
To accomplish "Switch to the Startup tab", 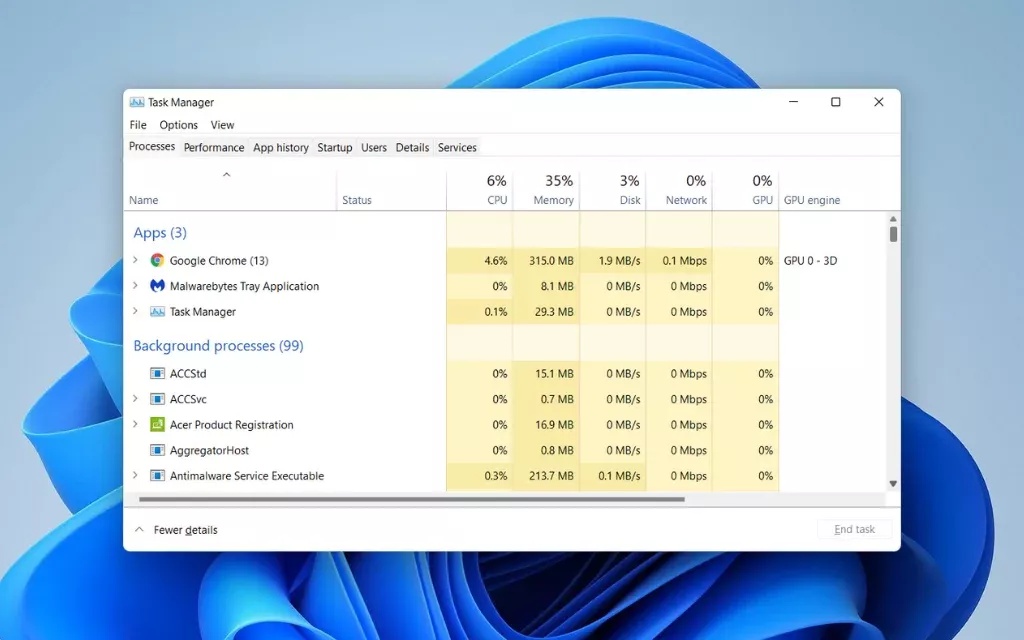I will [334, 147].
